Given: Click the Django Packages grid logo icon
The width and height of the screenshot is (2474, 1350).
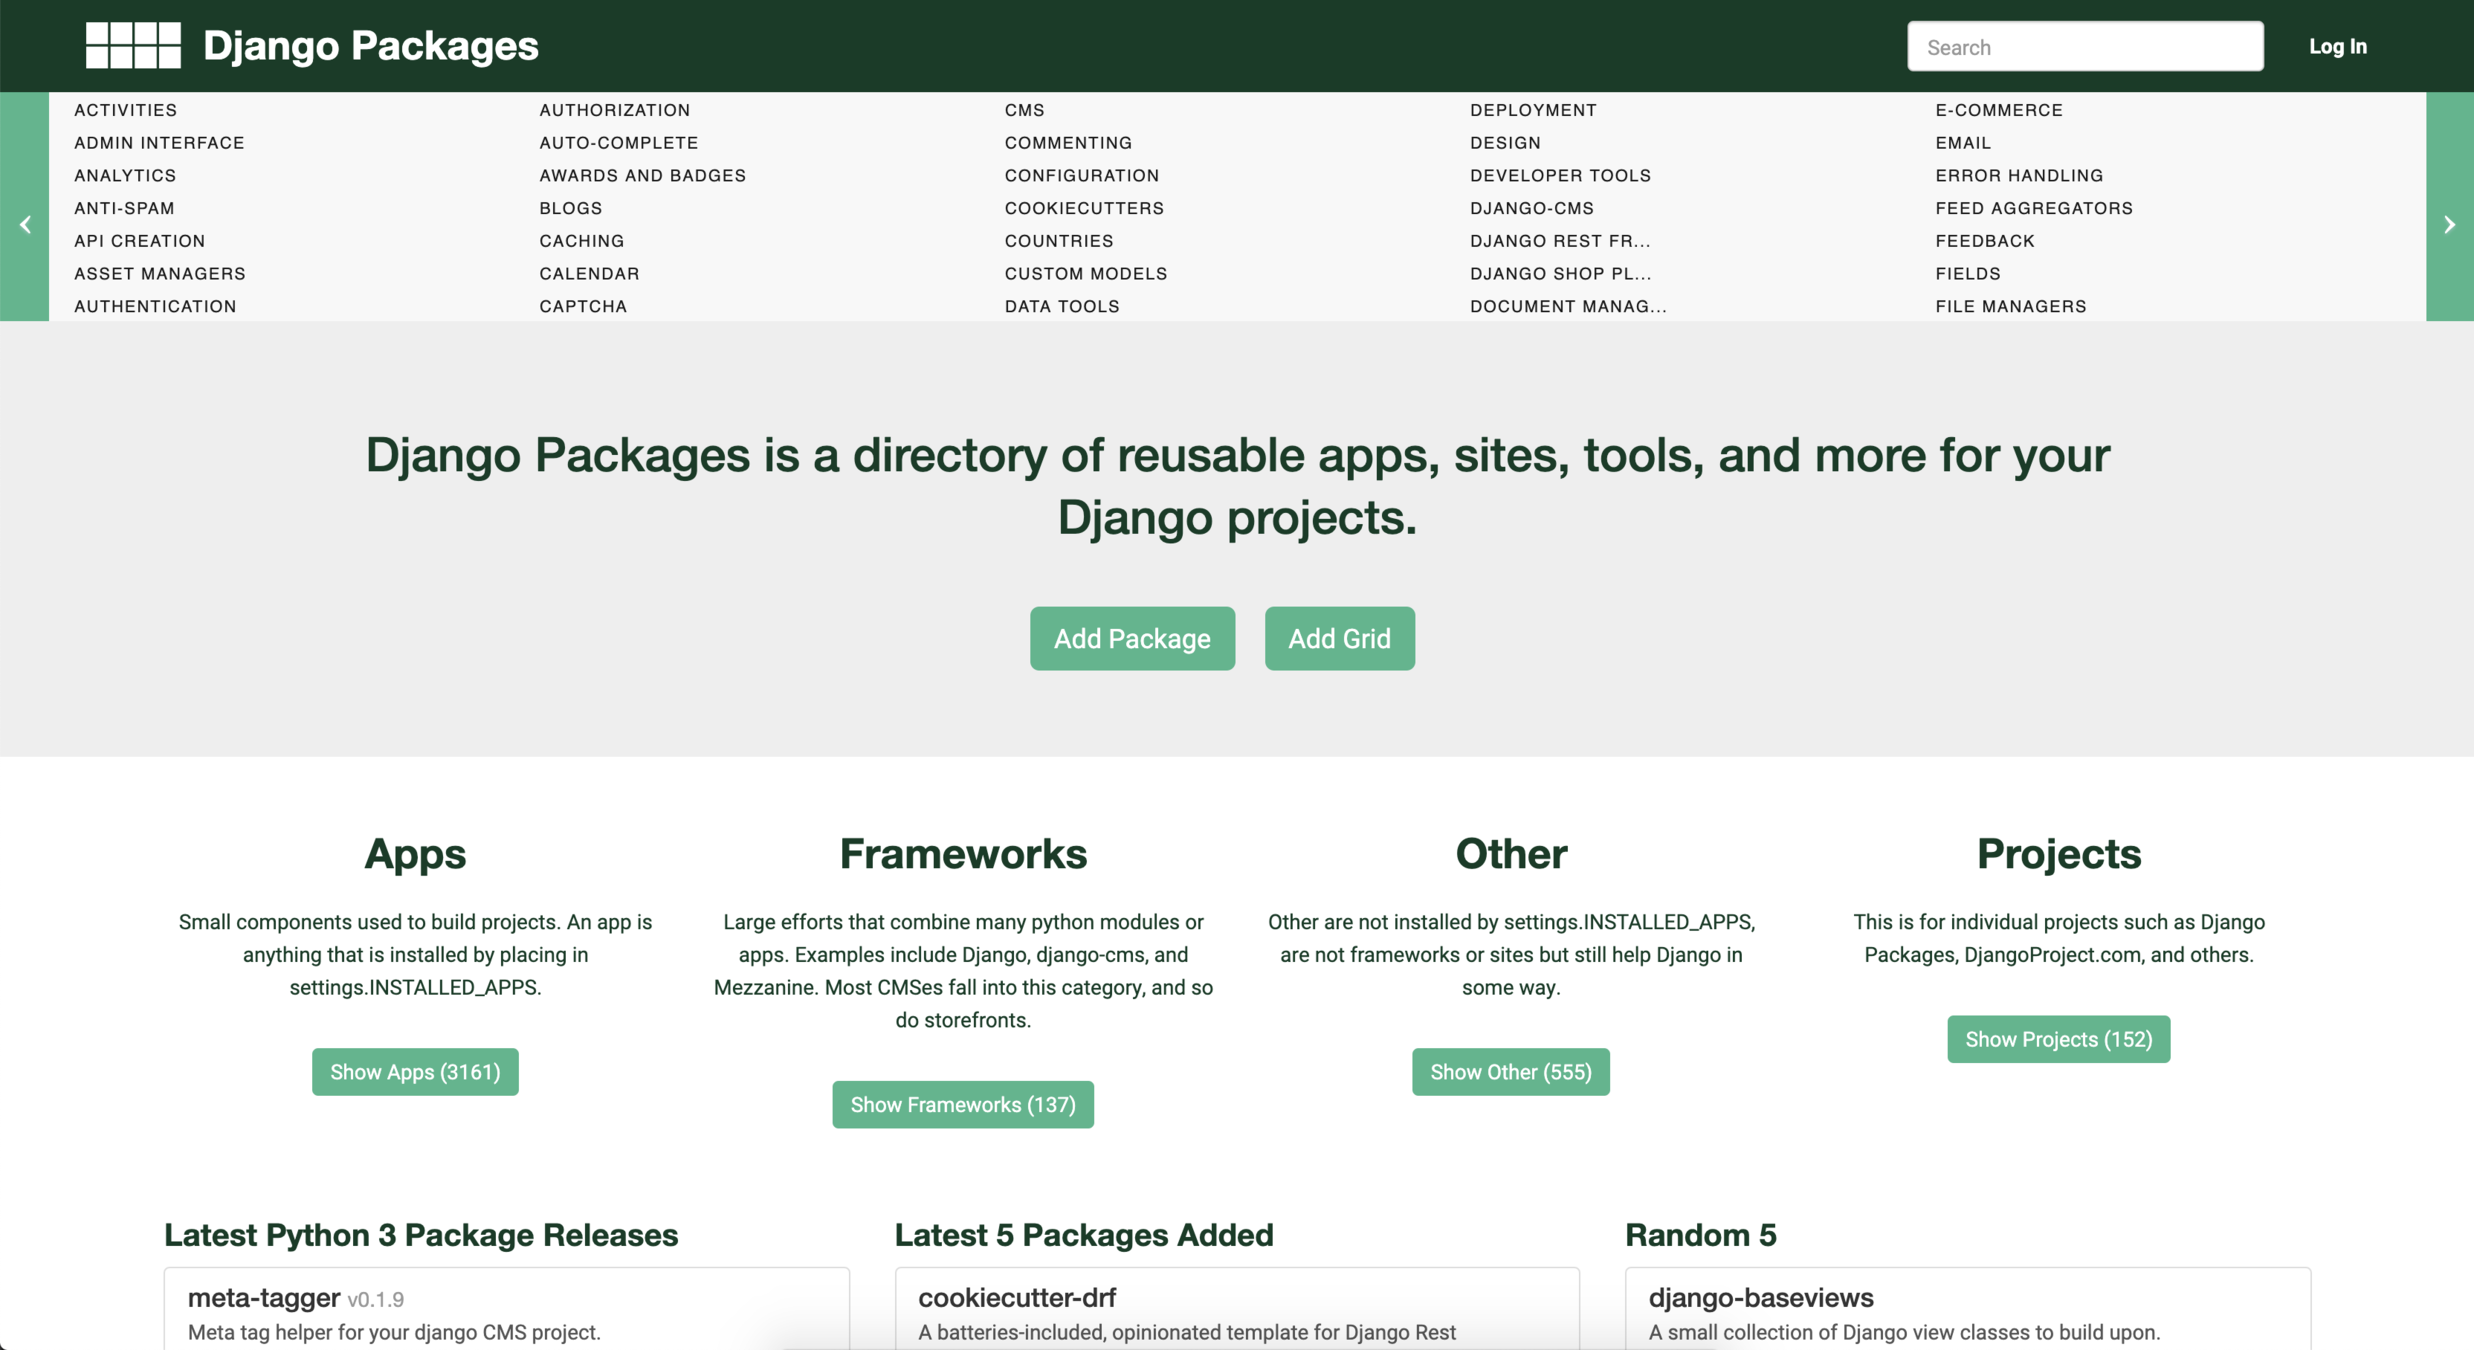Looking at the screenshot, I should [x=133, y=46].
